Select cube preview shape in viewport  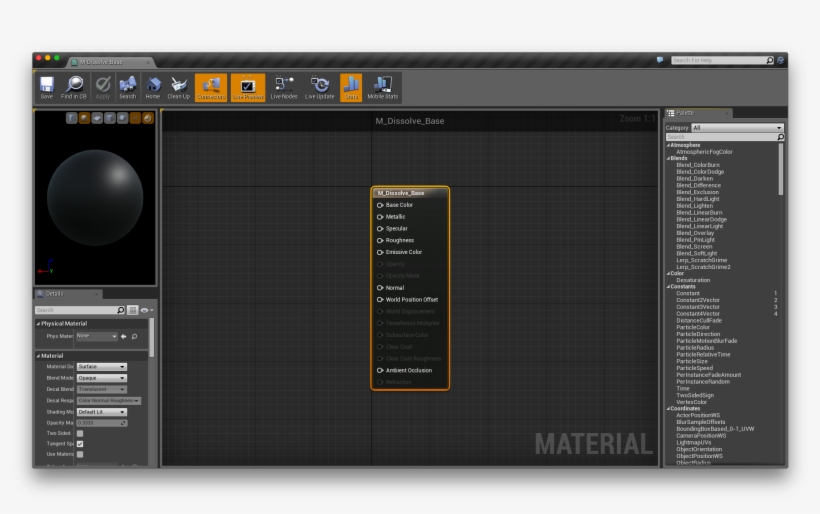(109, 118)
